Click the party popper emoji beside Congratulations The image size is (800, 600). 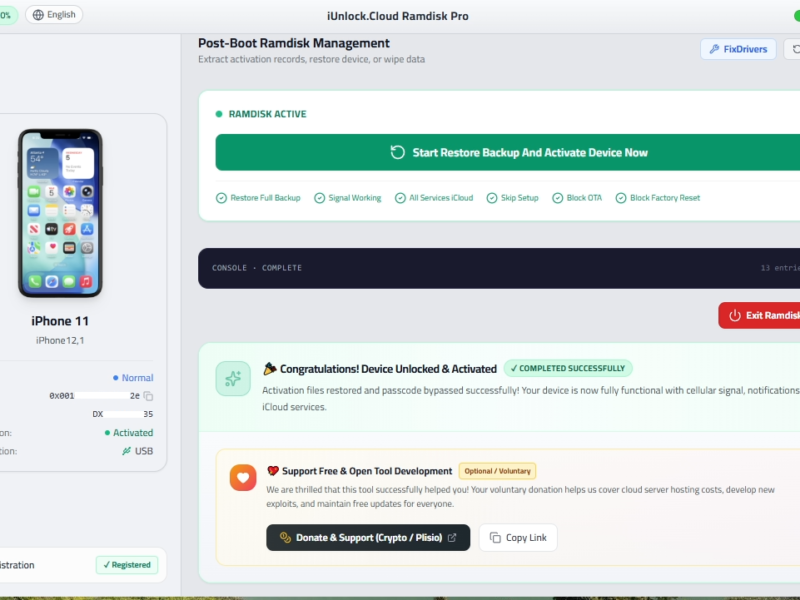(x=270, y=368)
